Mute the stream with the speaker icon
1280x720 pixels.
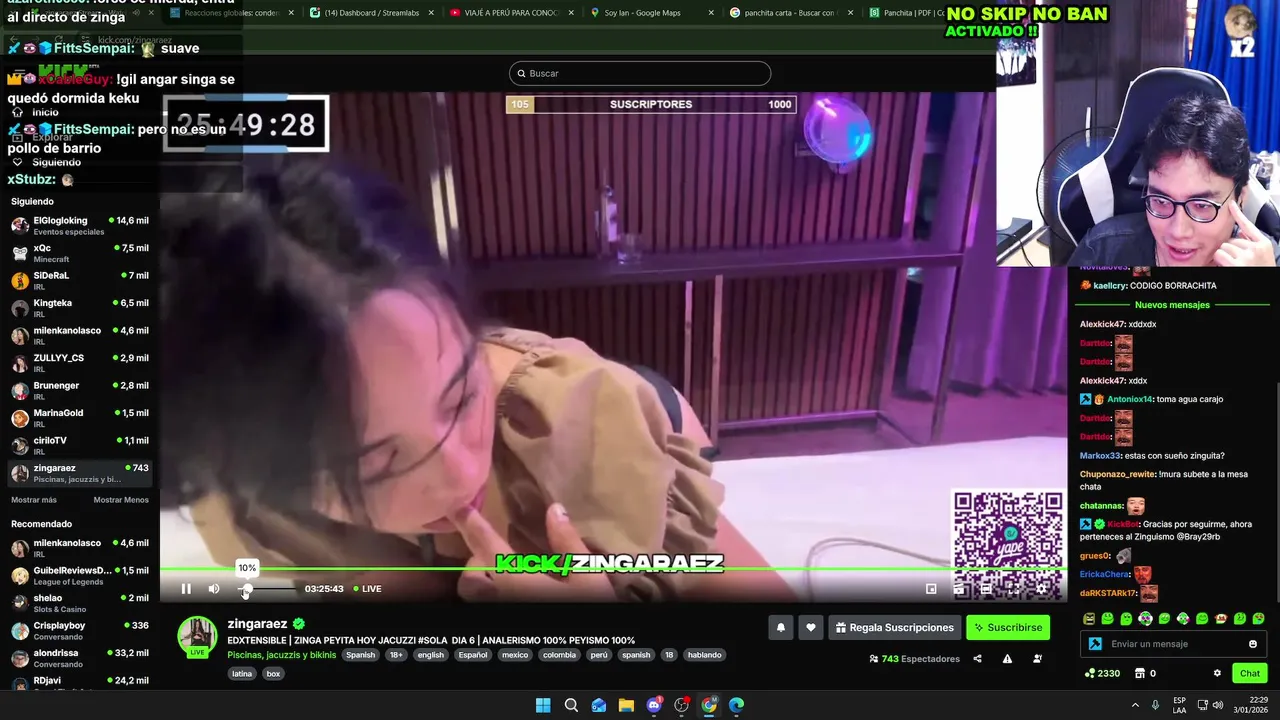point(214,589)
